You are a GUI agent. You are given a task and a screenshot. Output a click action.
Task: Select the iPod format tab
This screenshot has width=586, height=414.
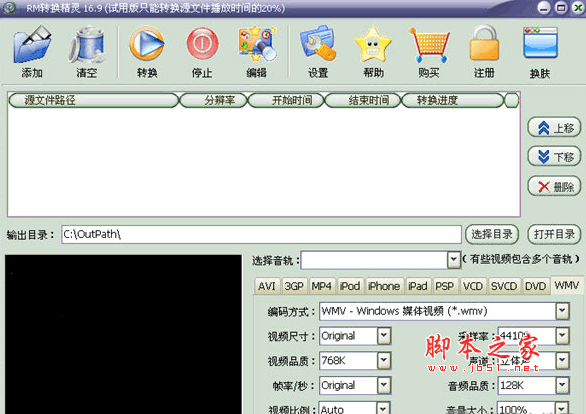coord(350,286)
